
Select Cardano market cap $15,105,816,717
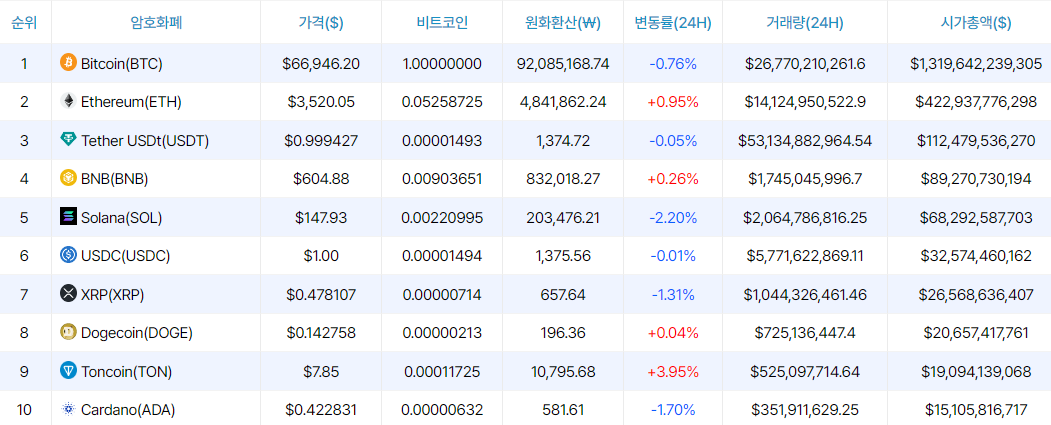click(x=976, y=410)
